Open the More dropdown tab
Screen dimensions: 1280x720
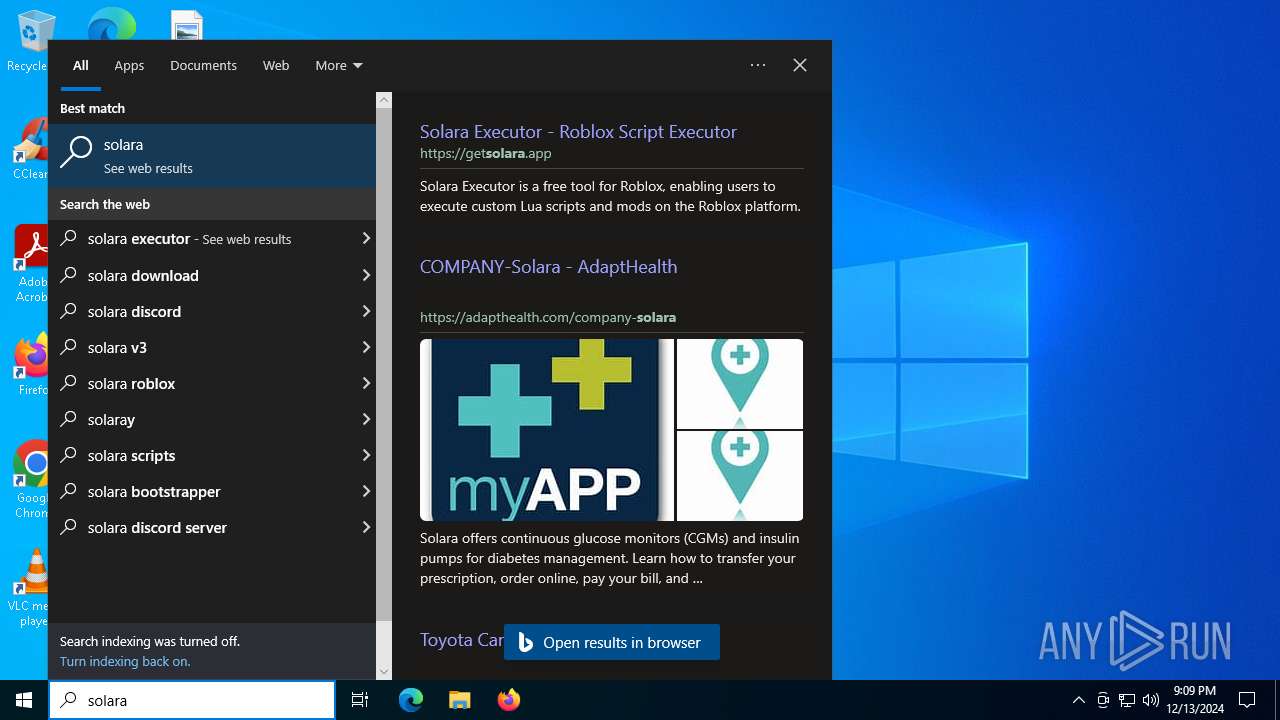click(x=339, y=65)
